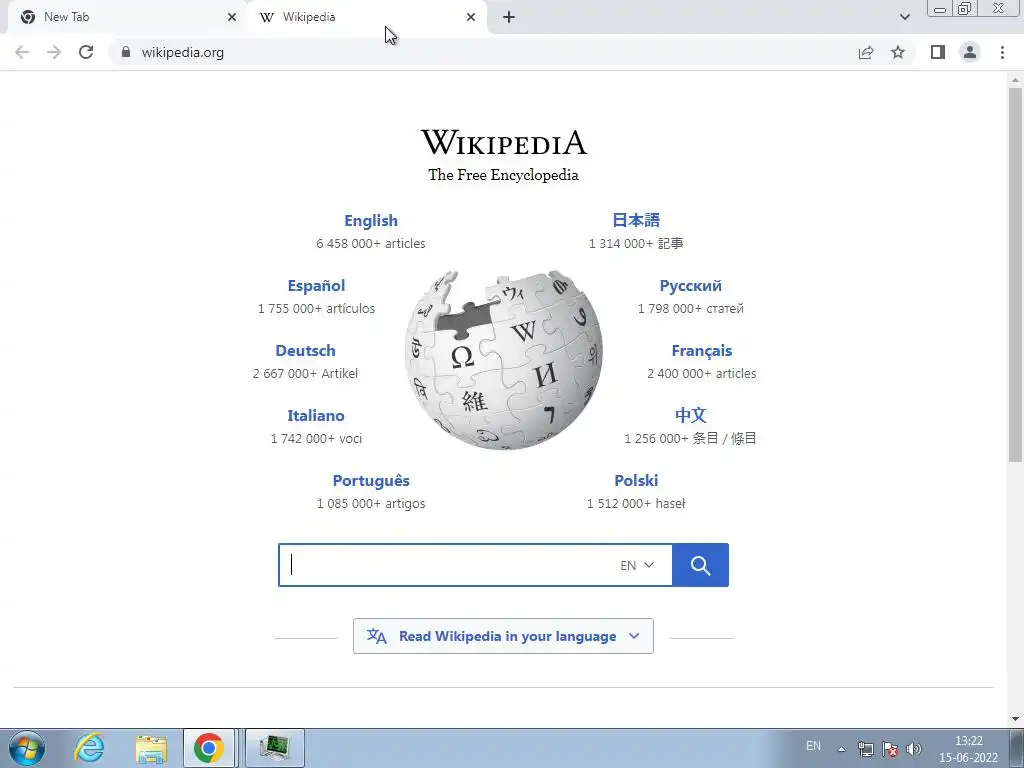1024x768 pixels.
Task: Open Chrome three-dot menu
Action: tap(1002, 52)
